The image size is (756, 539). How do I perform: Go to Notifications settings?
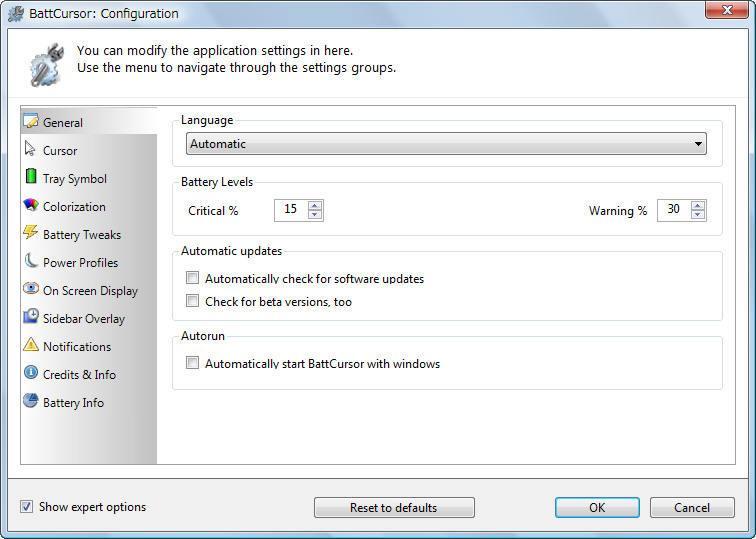tap(89, 346)
